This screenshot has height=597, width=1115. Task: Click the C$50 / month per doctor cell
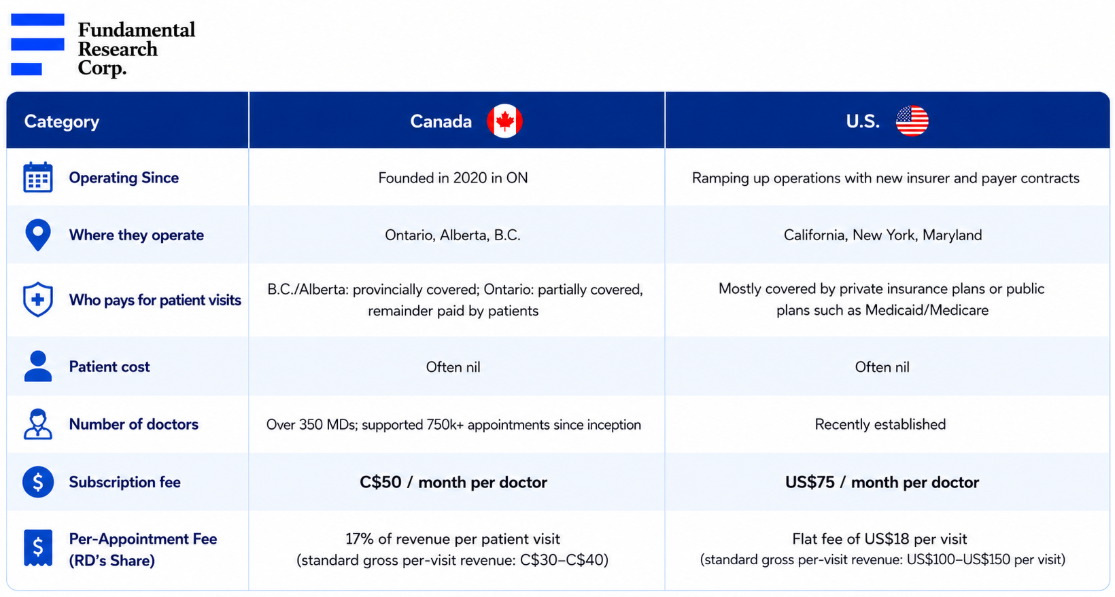(454, 482)
